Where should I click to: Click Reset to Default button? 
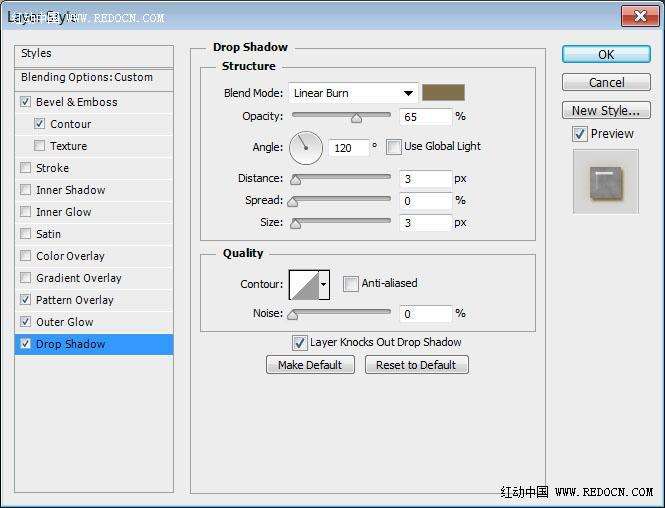pos(416,365)
